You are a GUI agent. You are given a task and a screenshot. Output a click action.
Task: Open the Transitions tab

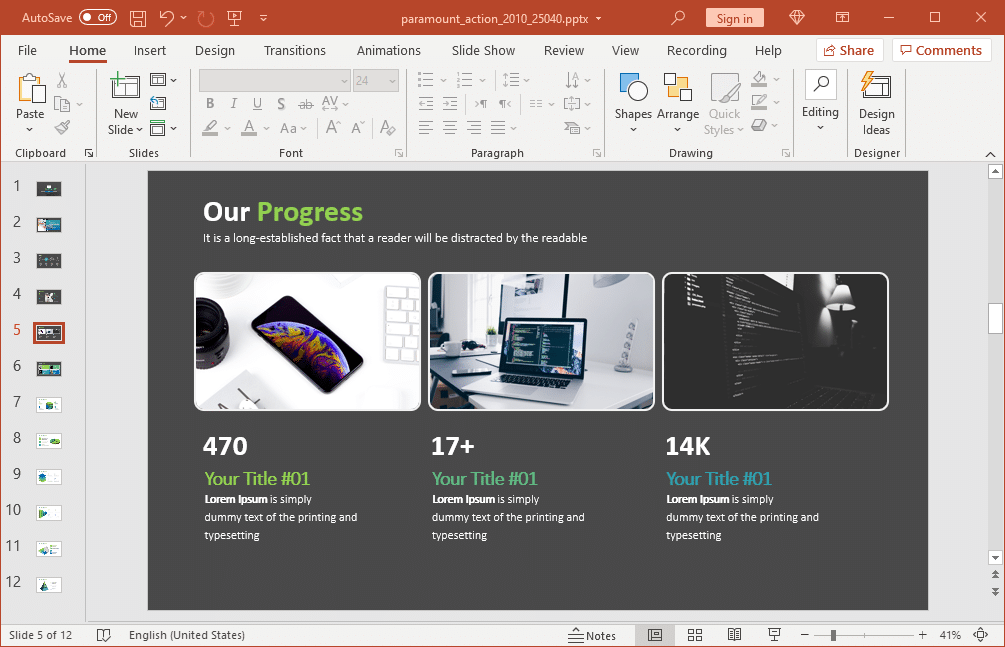tap(294, 50)
